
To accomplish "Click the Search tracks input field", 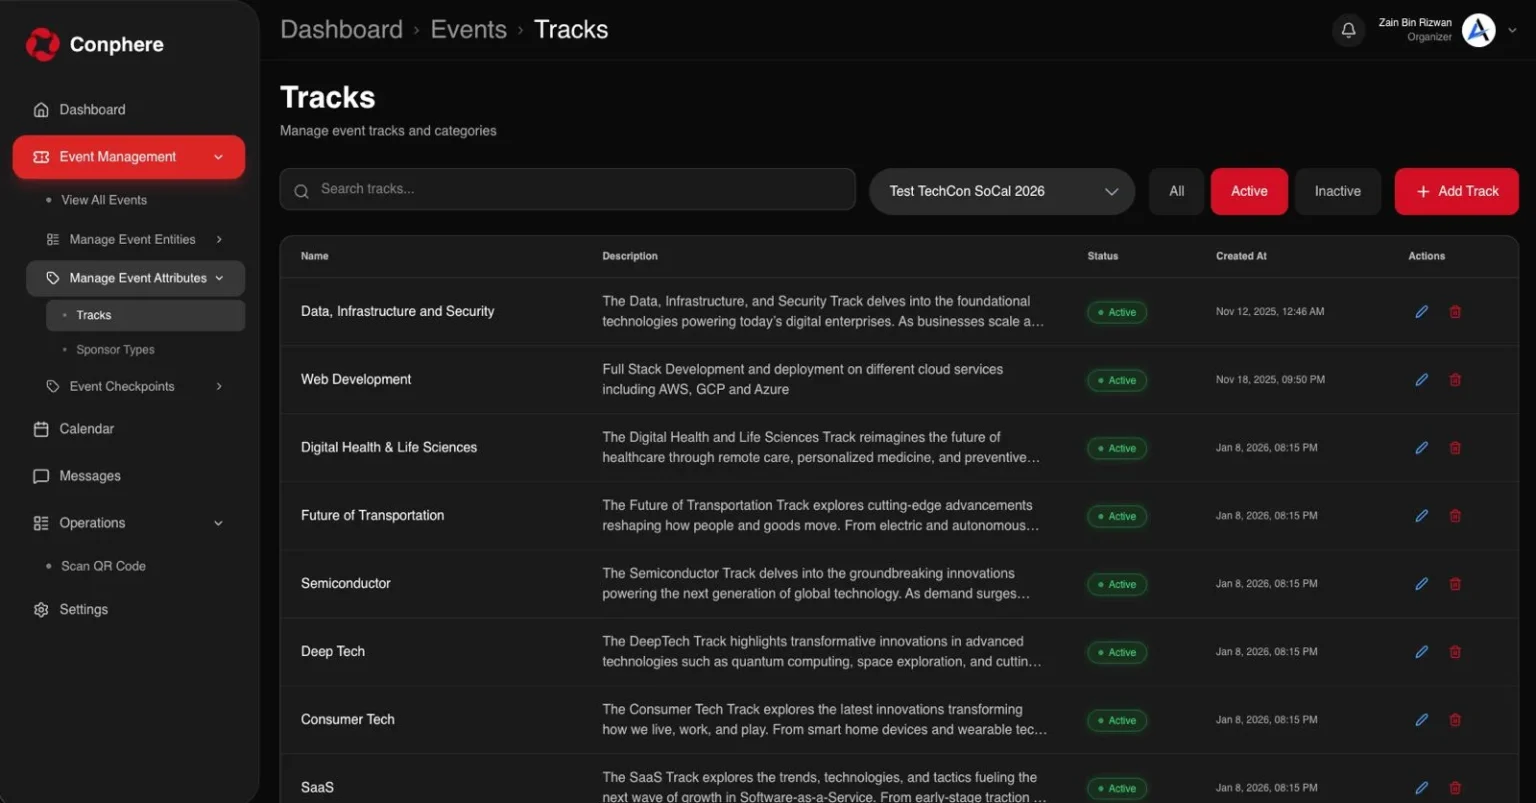I will [567, 189].
